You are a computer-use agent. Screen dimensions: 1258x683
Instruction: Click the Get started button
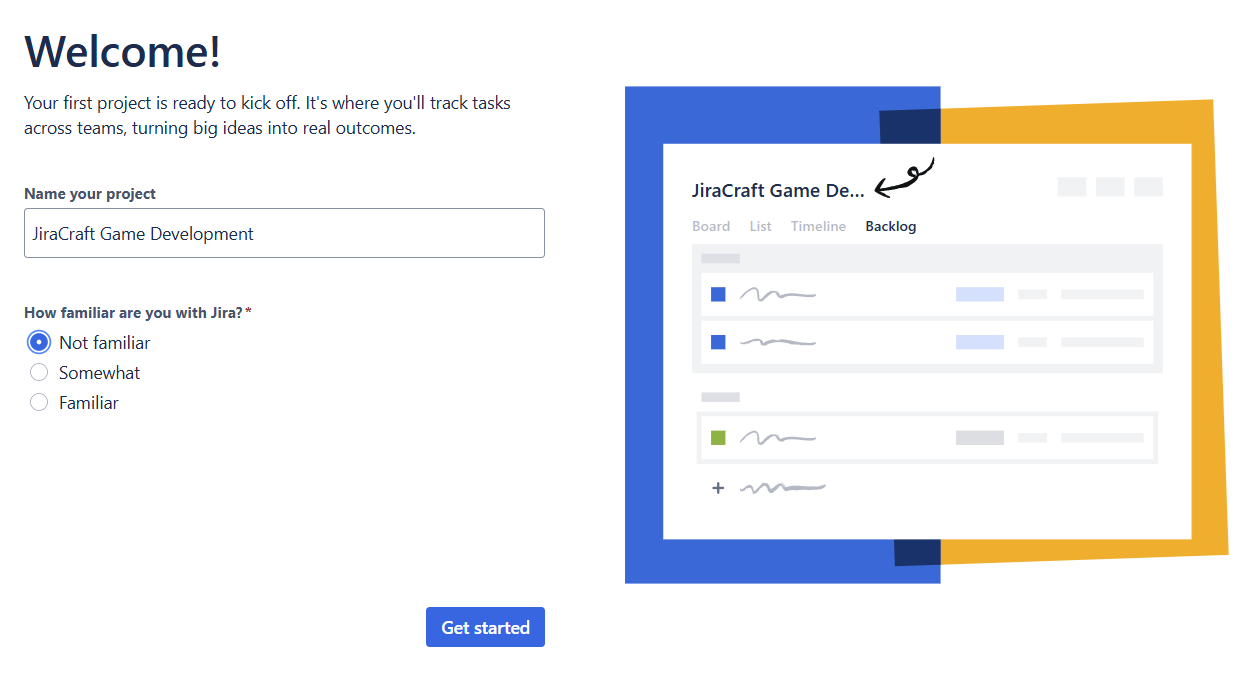485,627
